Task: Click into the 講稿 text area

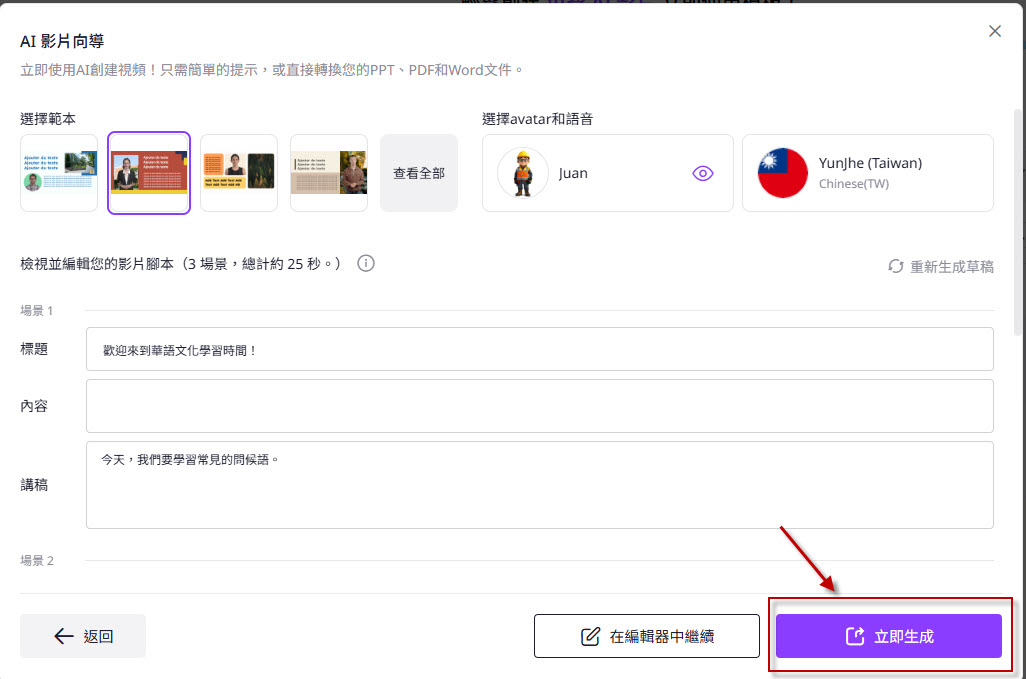Action: click(539, 485)
